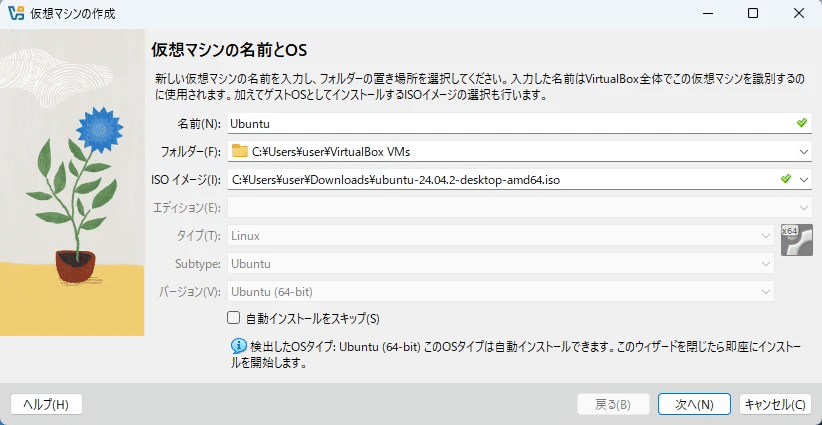The image size is (822, 425).
Task: Open the タイプ dropdown showing Linux
Action: [x=501, y=236]
